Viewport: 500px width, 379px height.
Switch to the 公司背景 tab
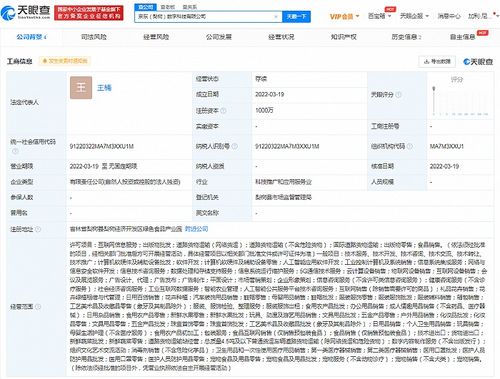(31, 37)
